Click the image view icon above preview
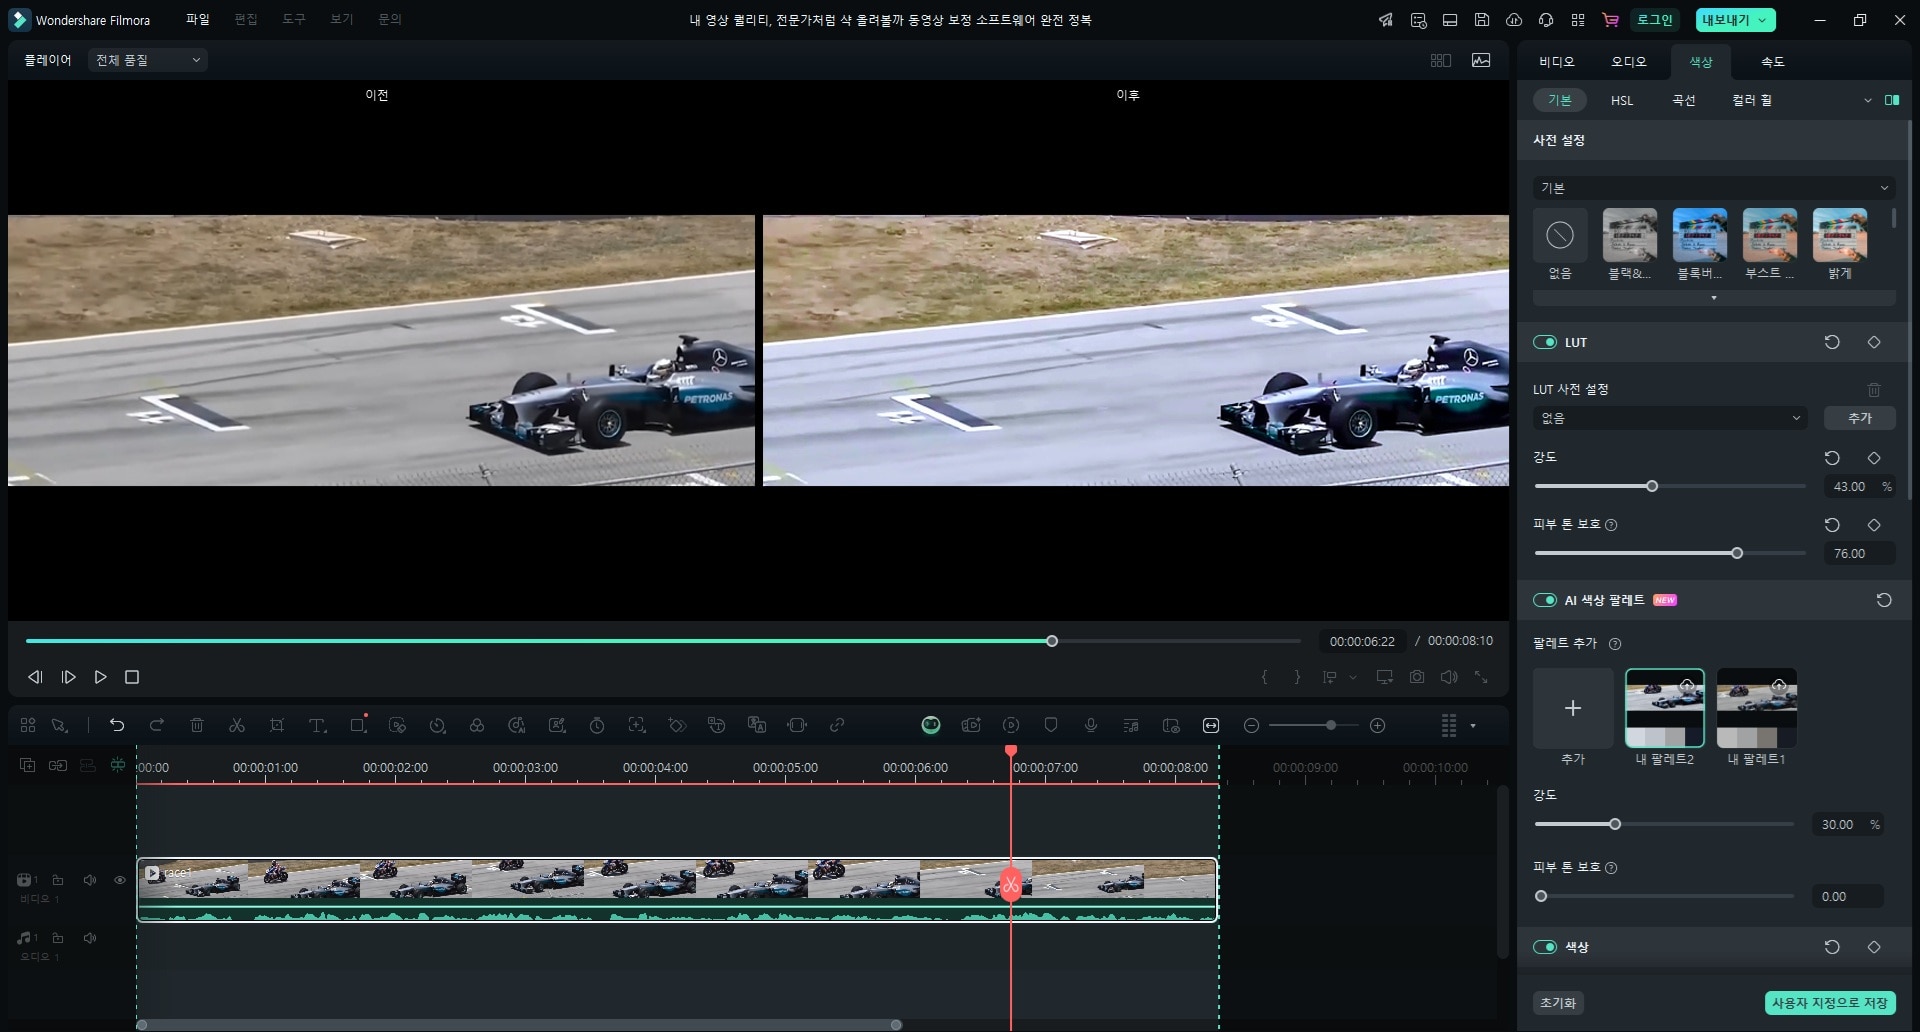 click(x=1481, y=60)
